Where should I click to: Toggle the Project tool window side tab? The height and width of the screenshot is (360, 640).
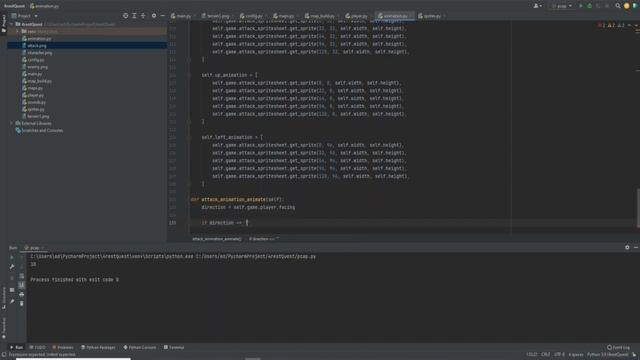coord(4,24)
